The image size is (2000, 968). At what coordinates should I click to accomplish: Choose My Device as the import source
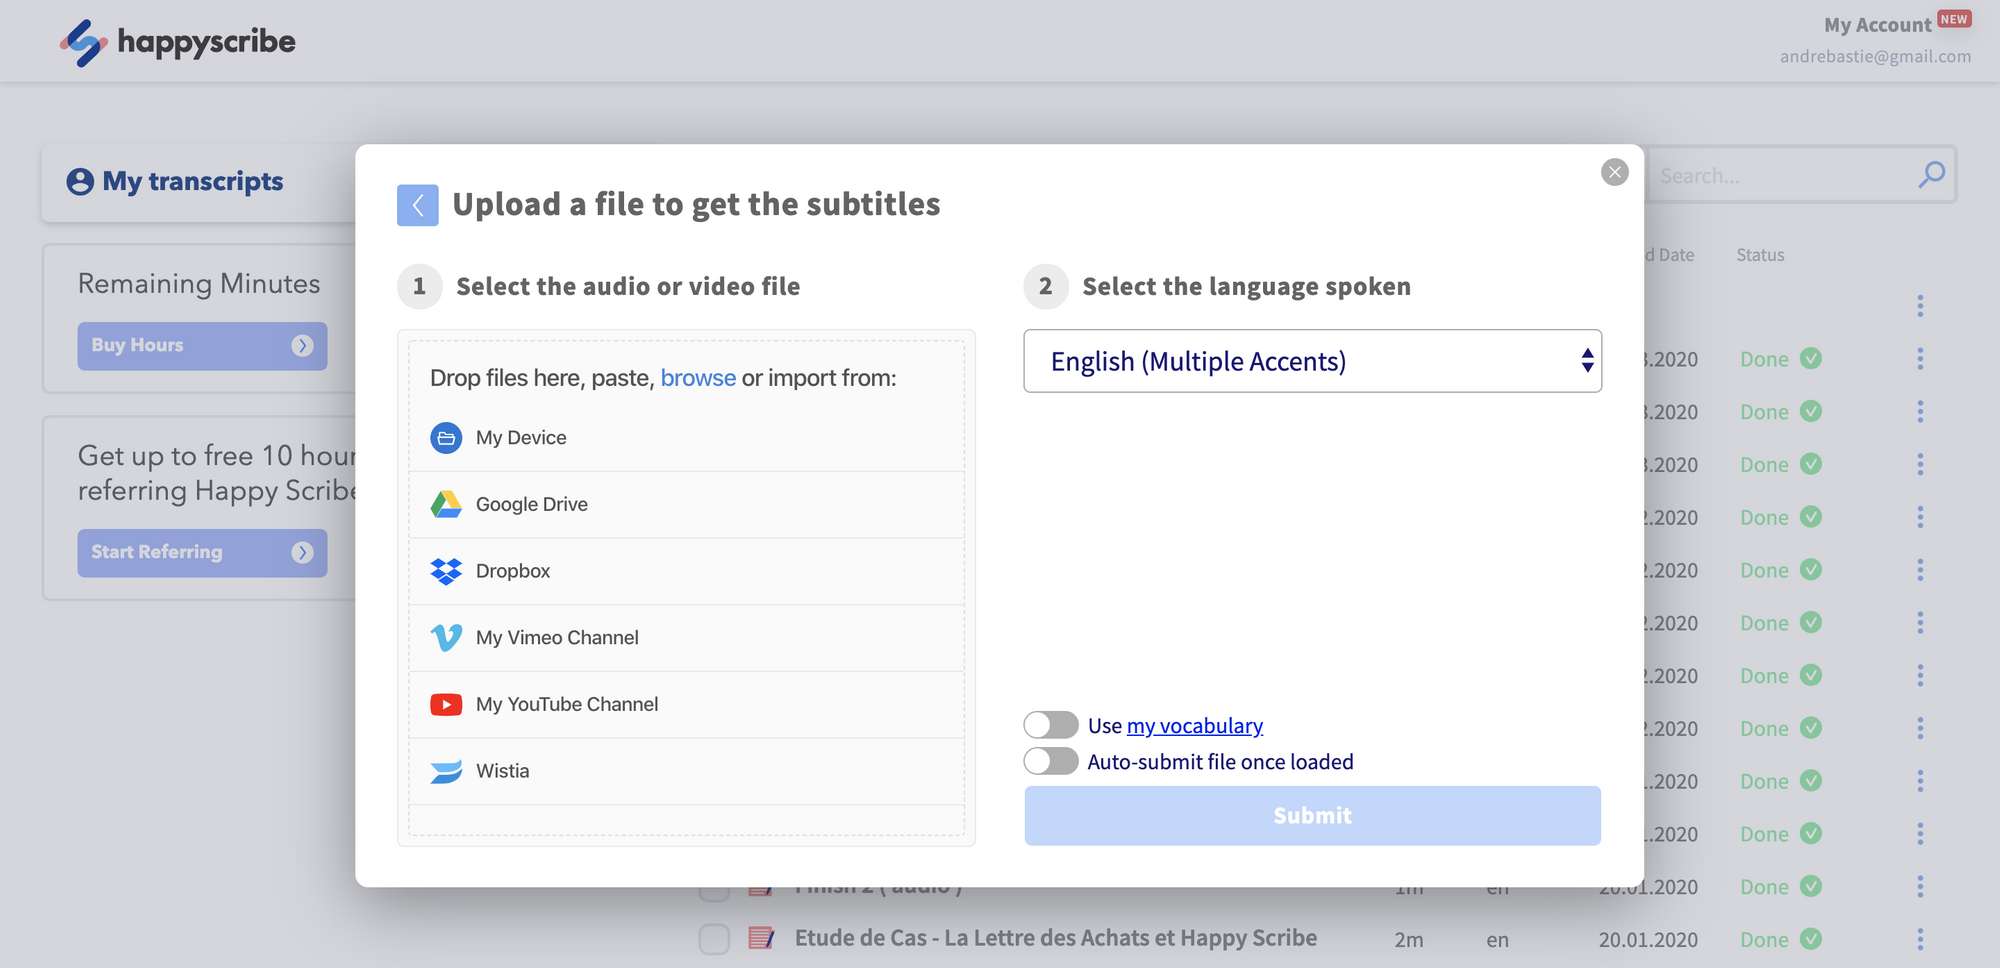click(x=686, y=438)
